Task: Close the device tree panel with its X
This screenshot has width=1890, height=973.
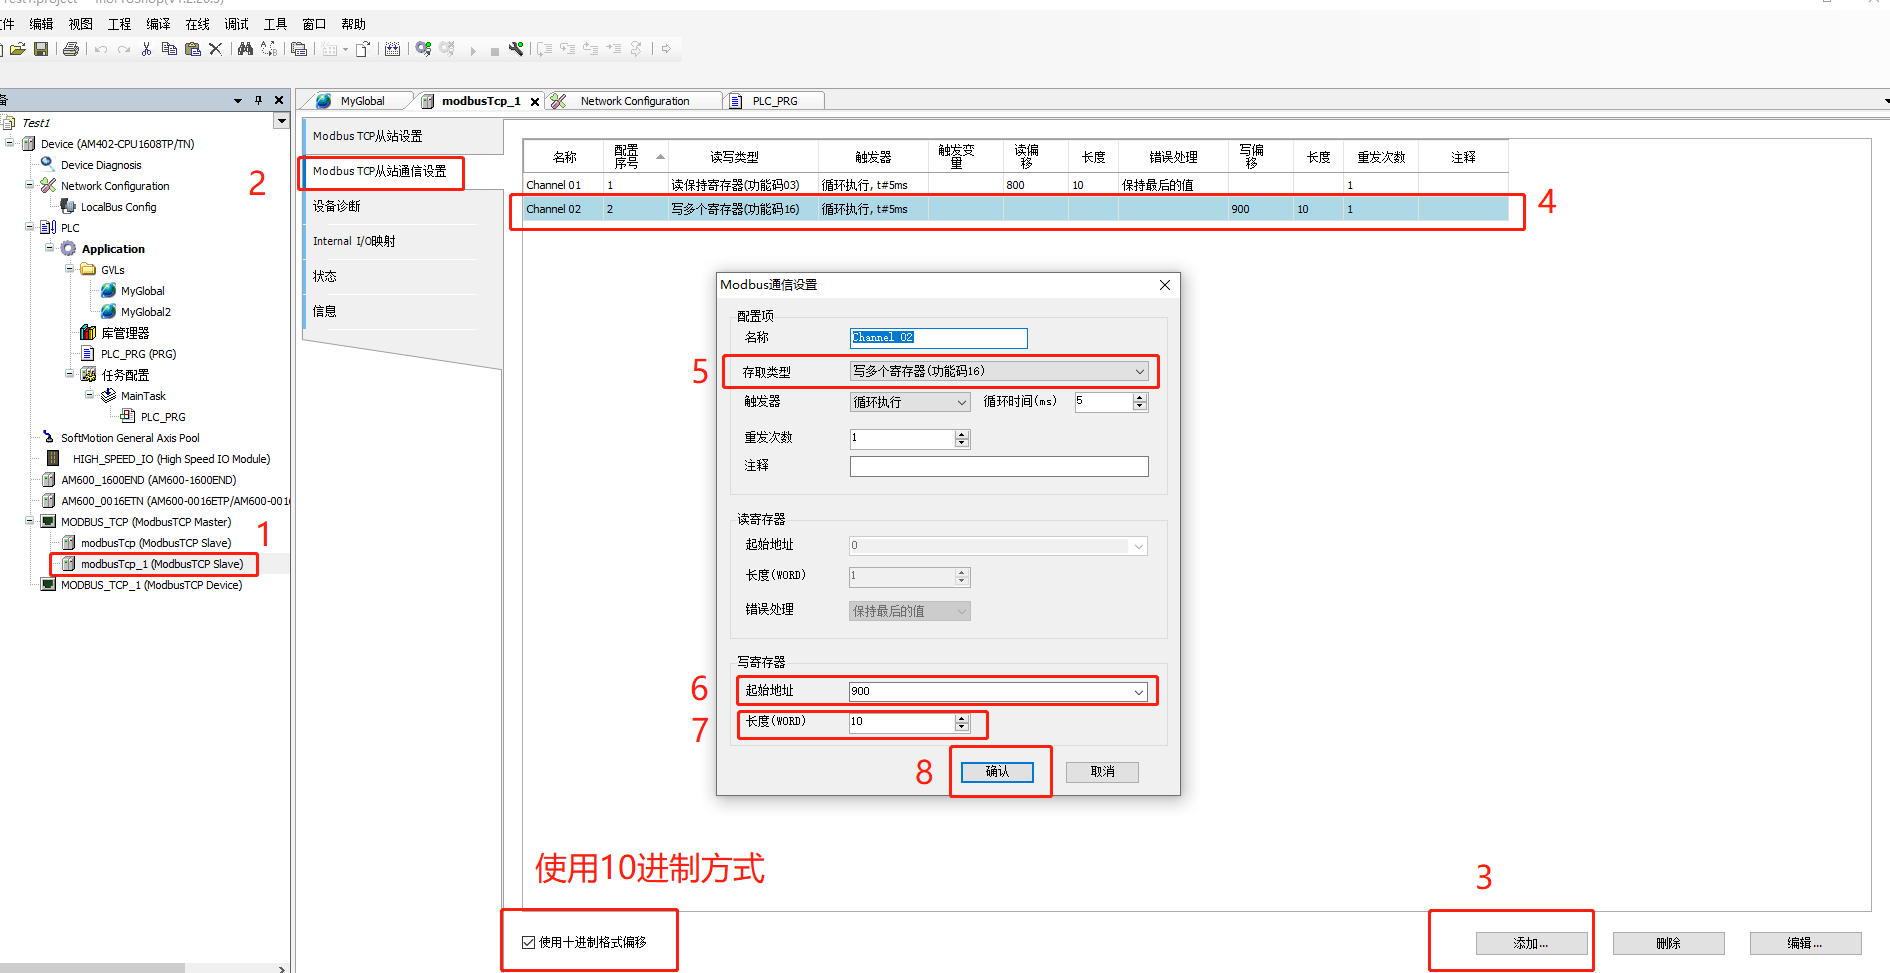Action: coord(279,100)
